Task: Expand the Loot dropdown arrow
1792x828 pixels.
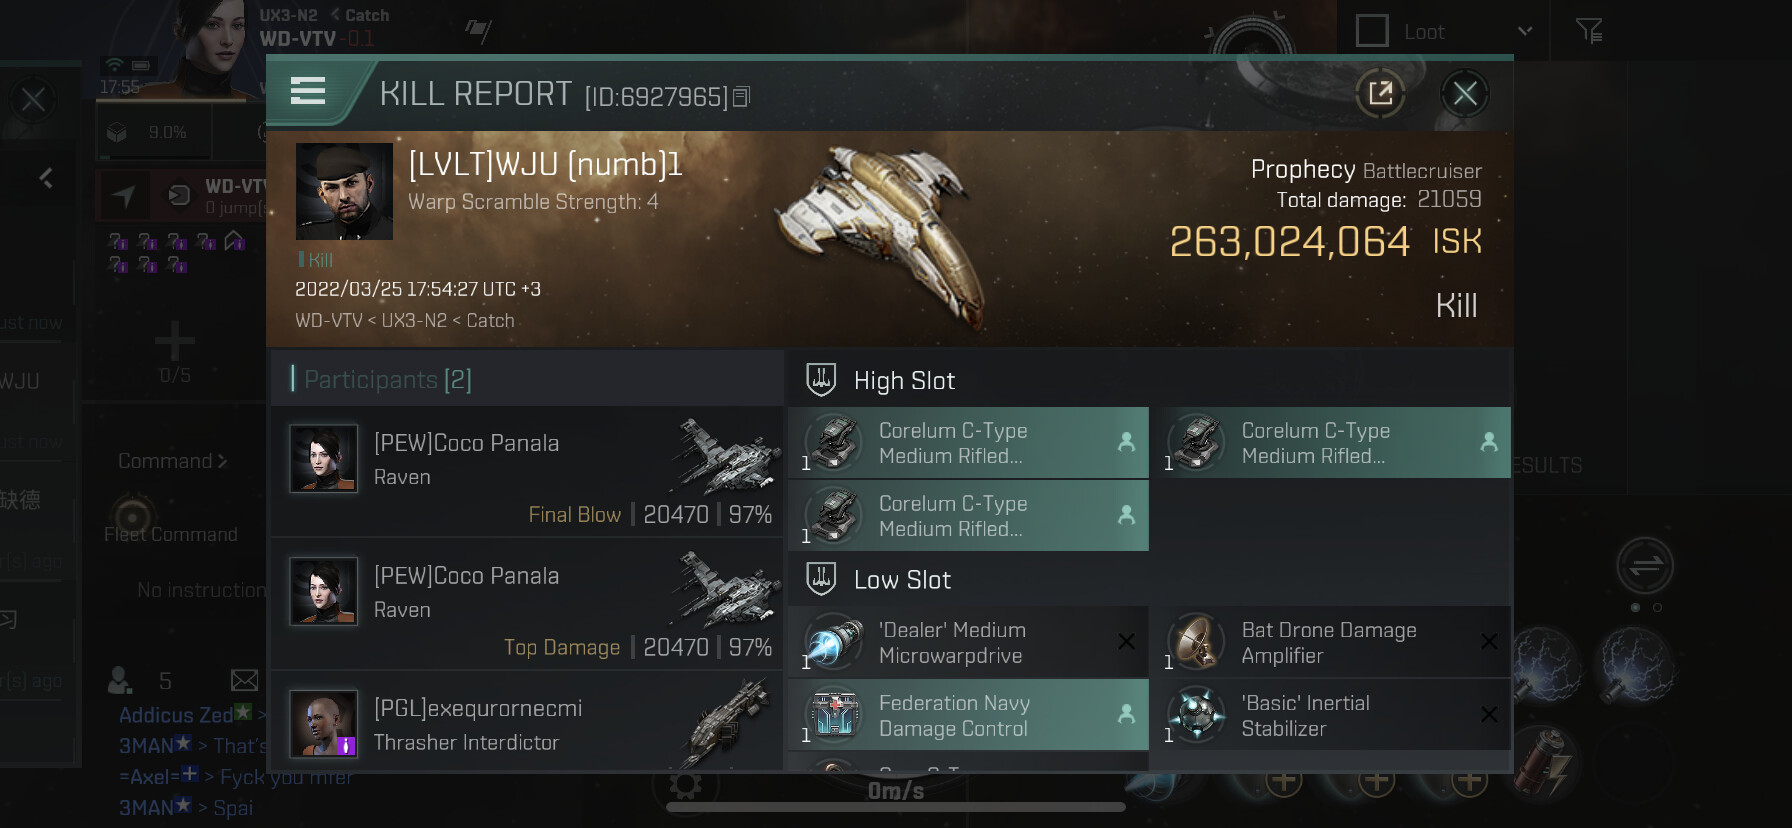Action: pos(1525,31)
